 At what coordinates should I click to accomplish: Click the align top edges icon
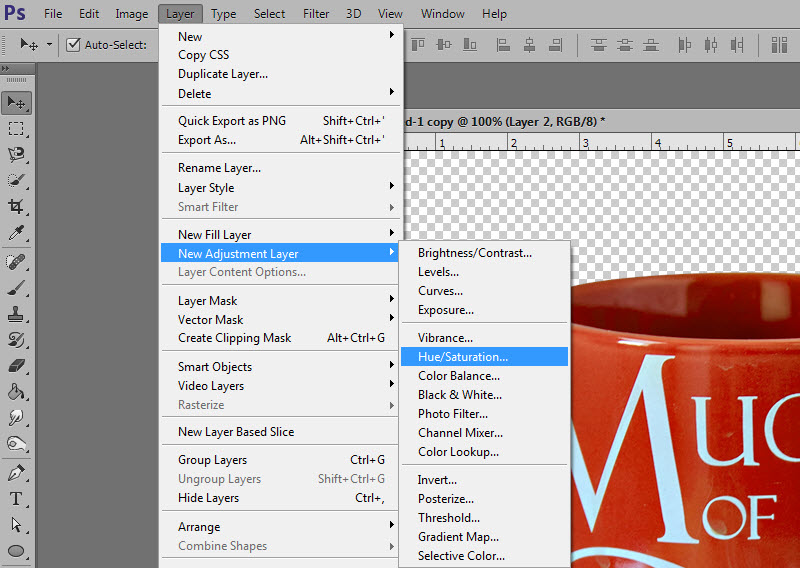418,45
